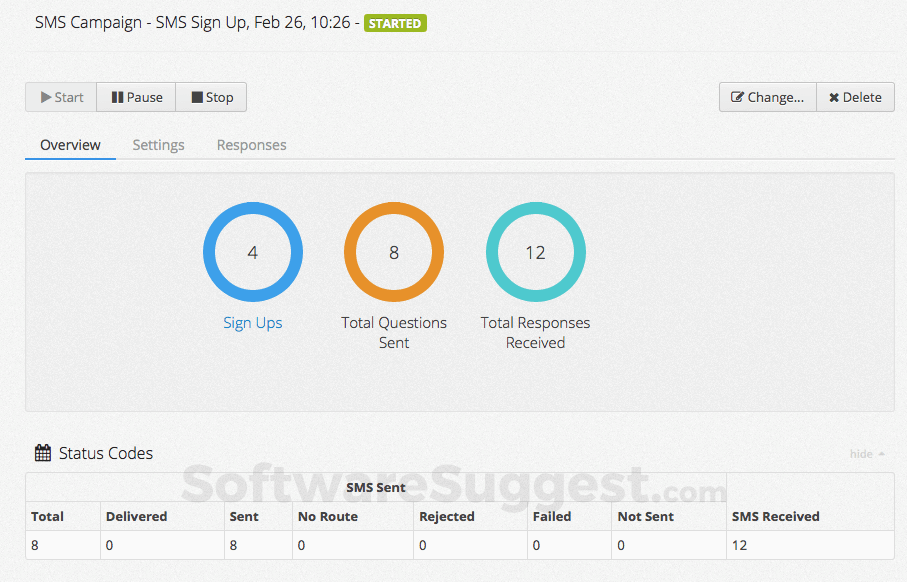
Task: Select the Overview tab
Action: pos(70,145)
